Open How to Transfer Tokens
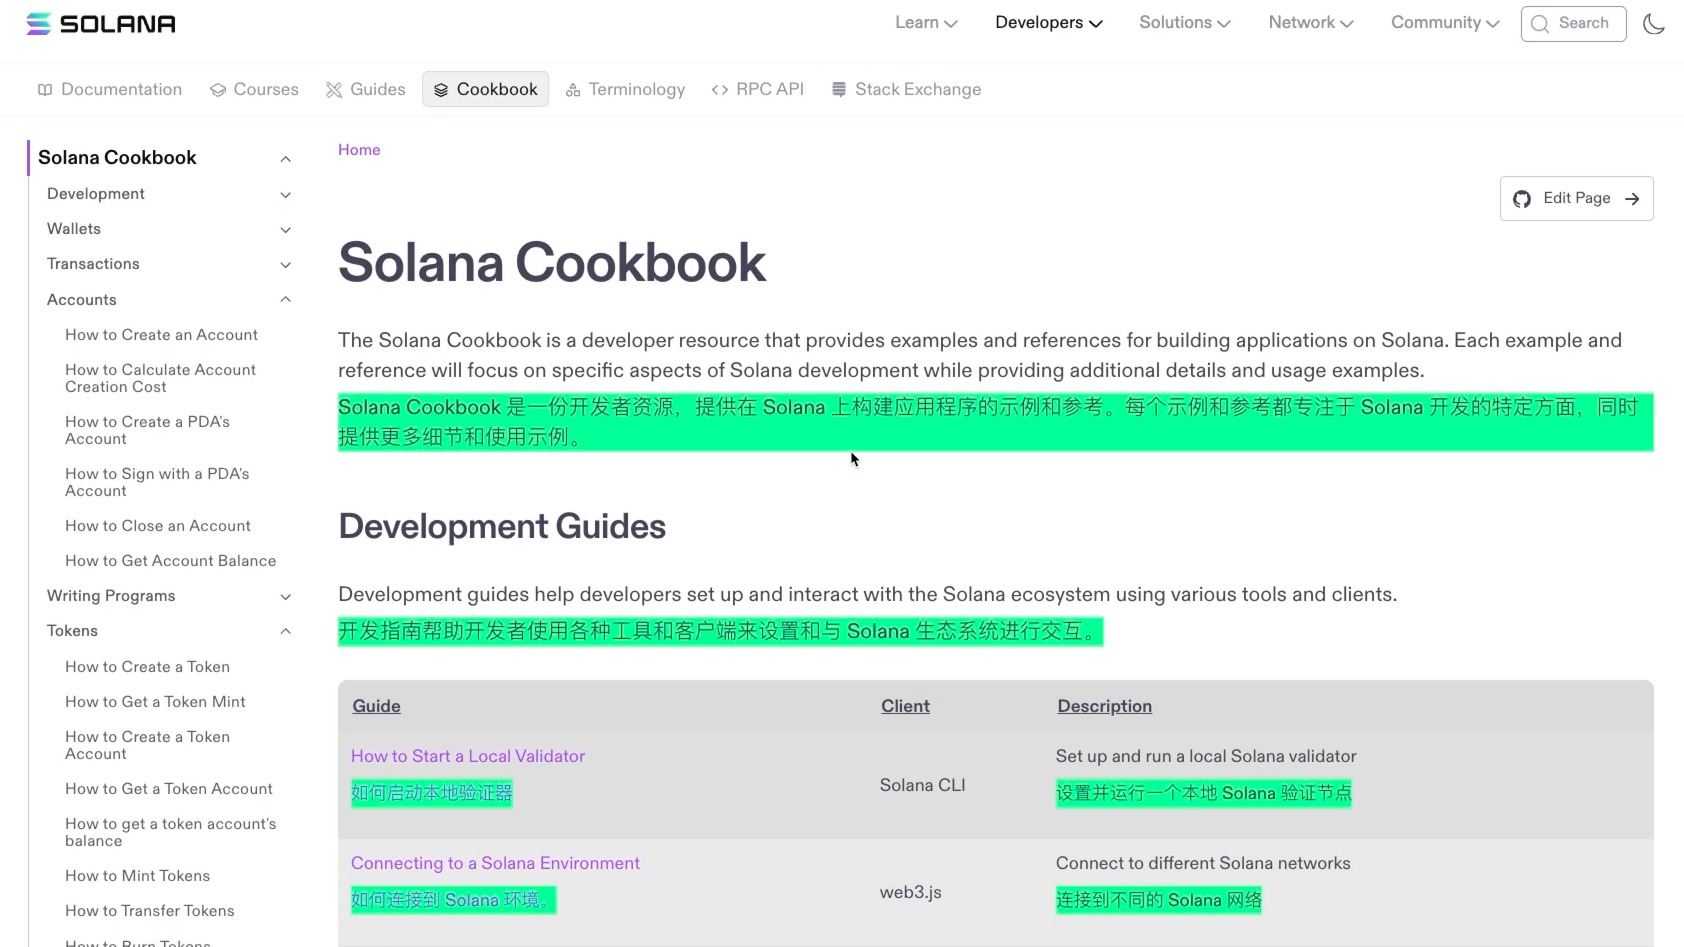 point(149,911)
